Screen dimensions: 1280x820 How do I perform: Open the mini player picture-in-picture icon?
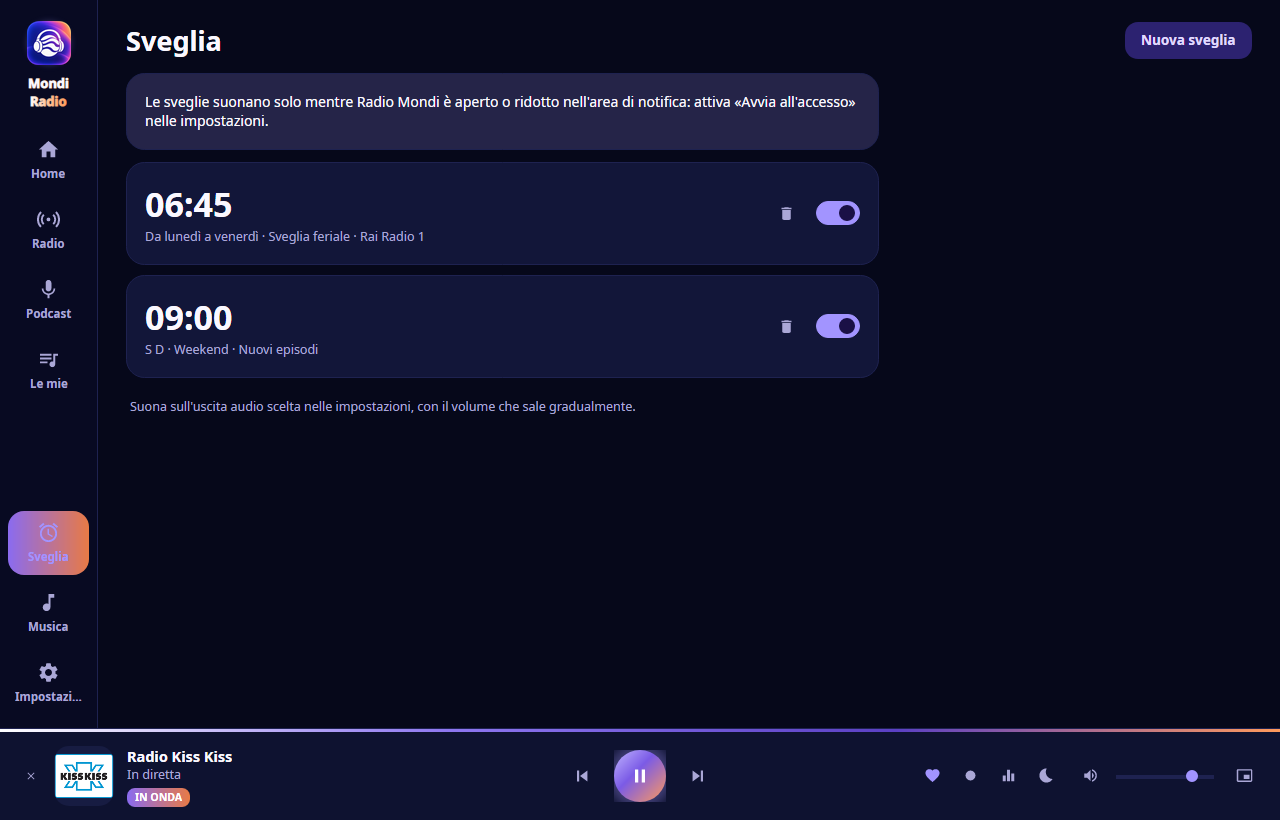click(1244, 775)
